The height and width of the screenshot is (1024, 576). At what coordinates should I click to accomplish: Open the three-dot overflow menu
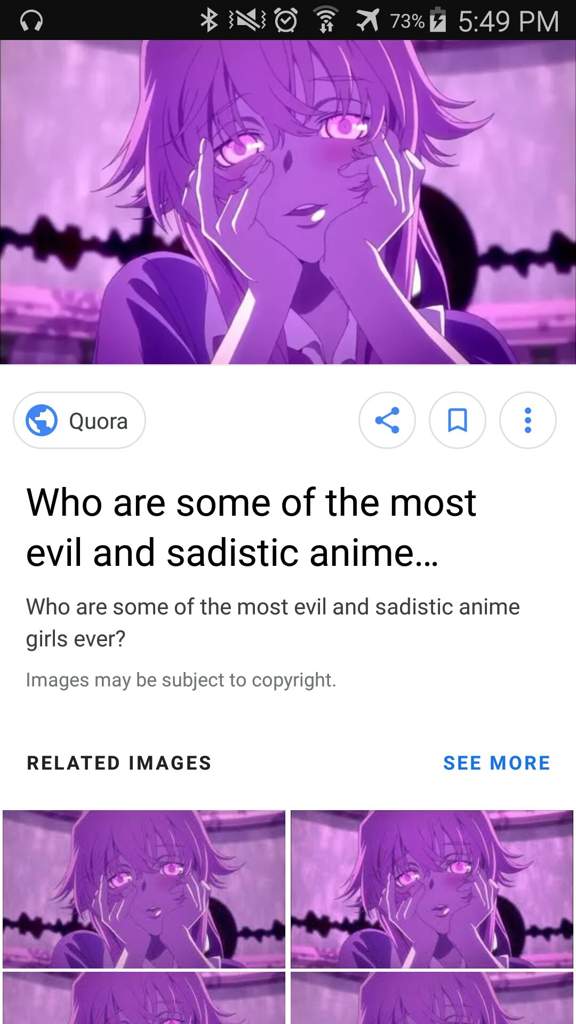(x=528, y=420)
